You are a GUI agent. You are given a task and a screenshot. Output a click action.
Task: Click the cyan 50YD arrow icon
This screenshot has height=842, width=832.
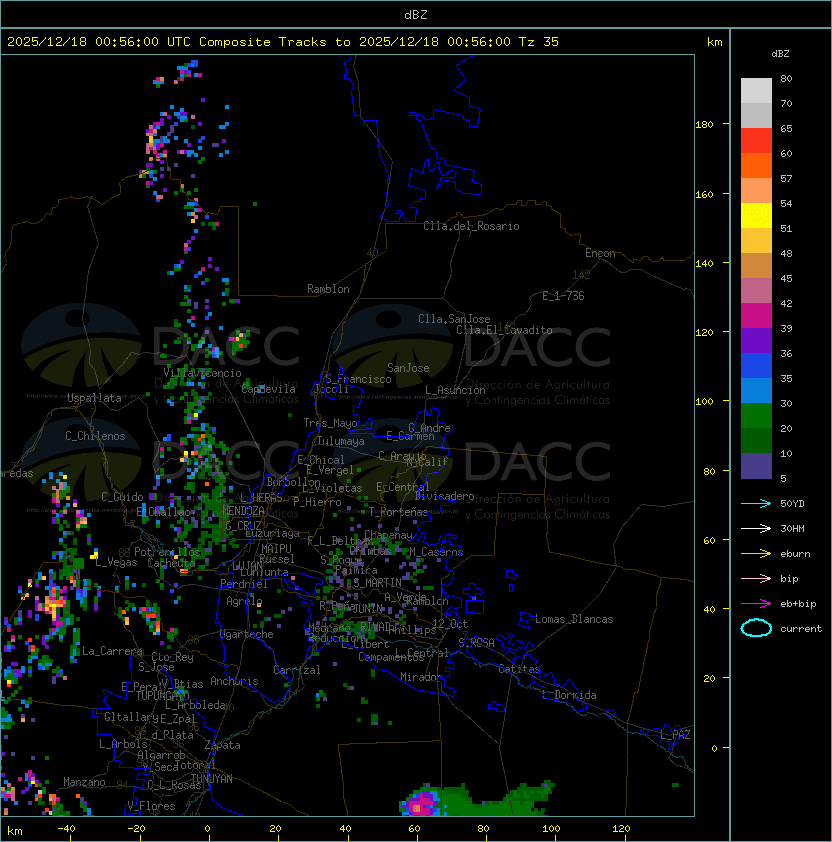pos(756,504)
